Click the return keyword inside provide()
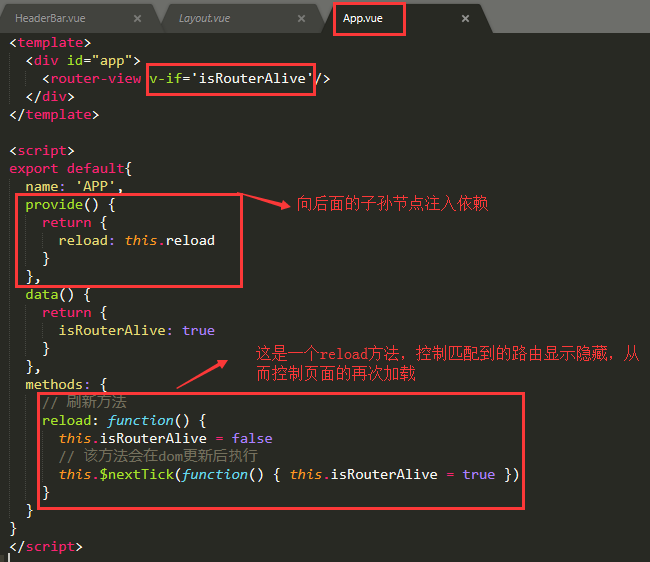Viewport: 650px width, 562px height. (x=67, y=223)
